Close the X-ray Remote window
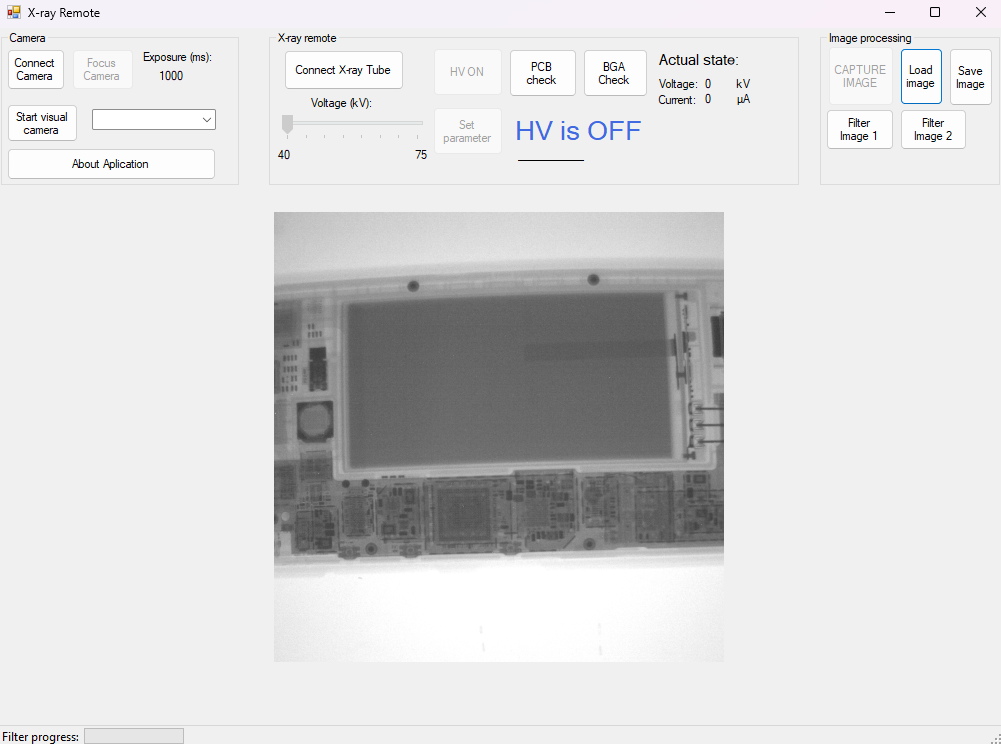This screenshot has width=1001, height=744. [x=981, y=13]
